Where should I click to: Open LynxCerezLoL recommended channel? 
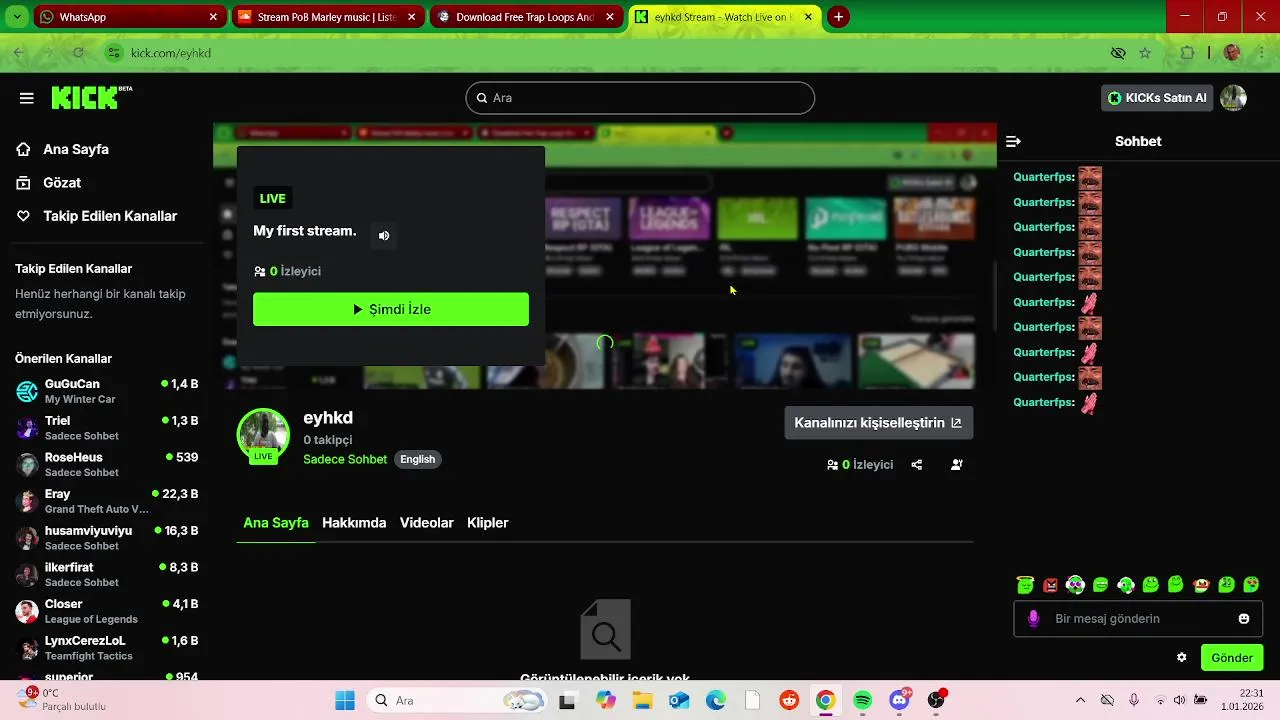(107, 648)
